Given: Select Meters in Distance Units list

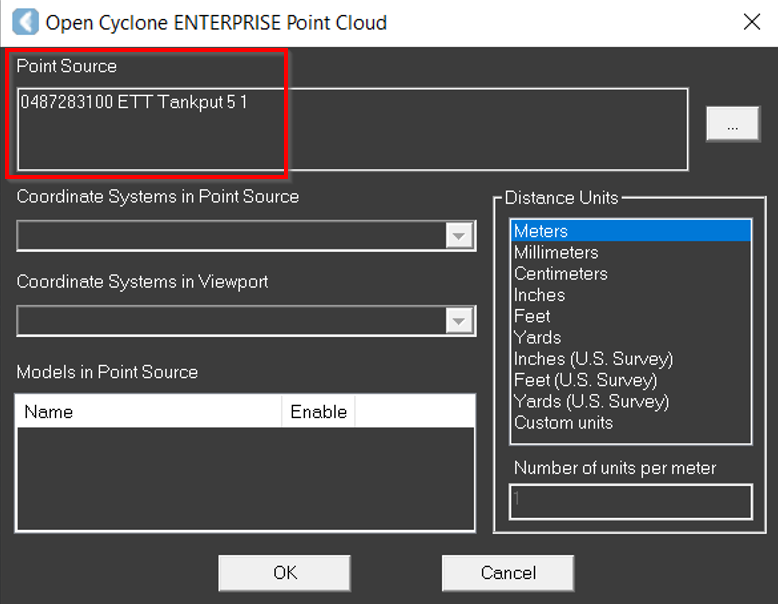Looking at the screenshot, I should tap(541, 231).
